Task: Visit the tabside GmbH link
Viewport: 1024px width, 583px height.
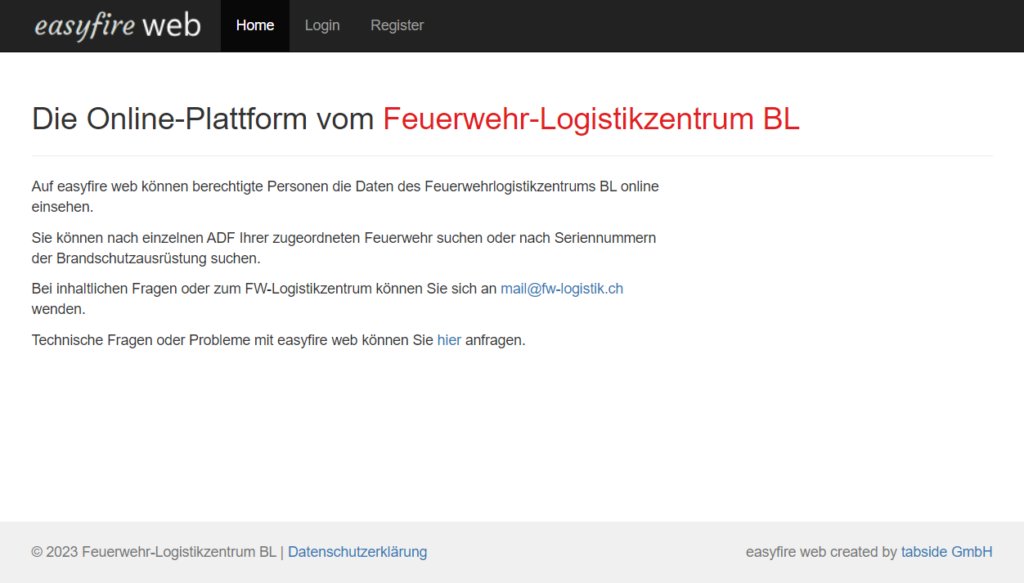Action: tap(946, 552)
